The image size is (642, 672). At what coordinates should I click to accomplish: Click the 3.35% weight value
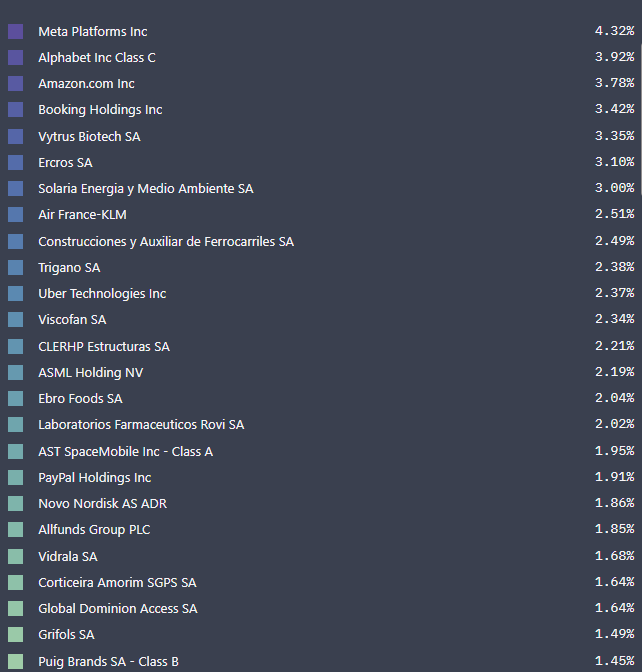[615, 136]
